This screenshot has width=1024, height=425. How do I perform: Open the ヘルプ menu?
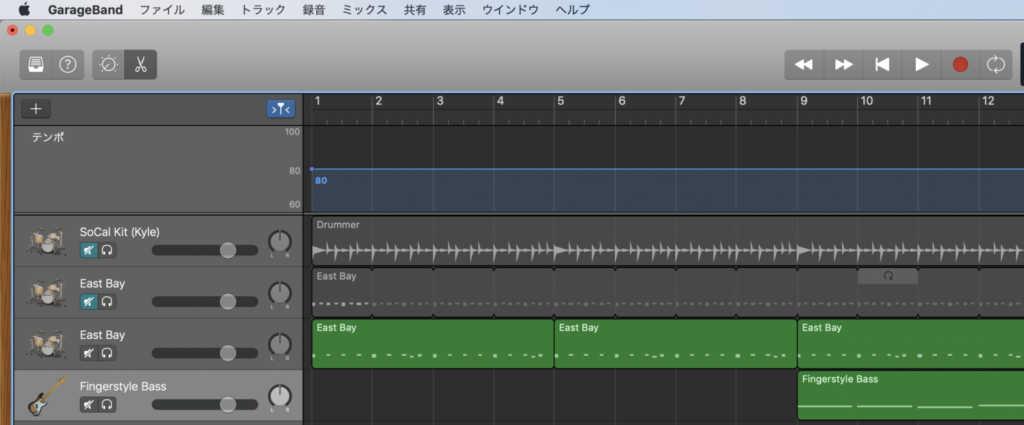tap(573, 10)
